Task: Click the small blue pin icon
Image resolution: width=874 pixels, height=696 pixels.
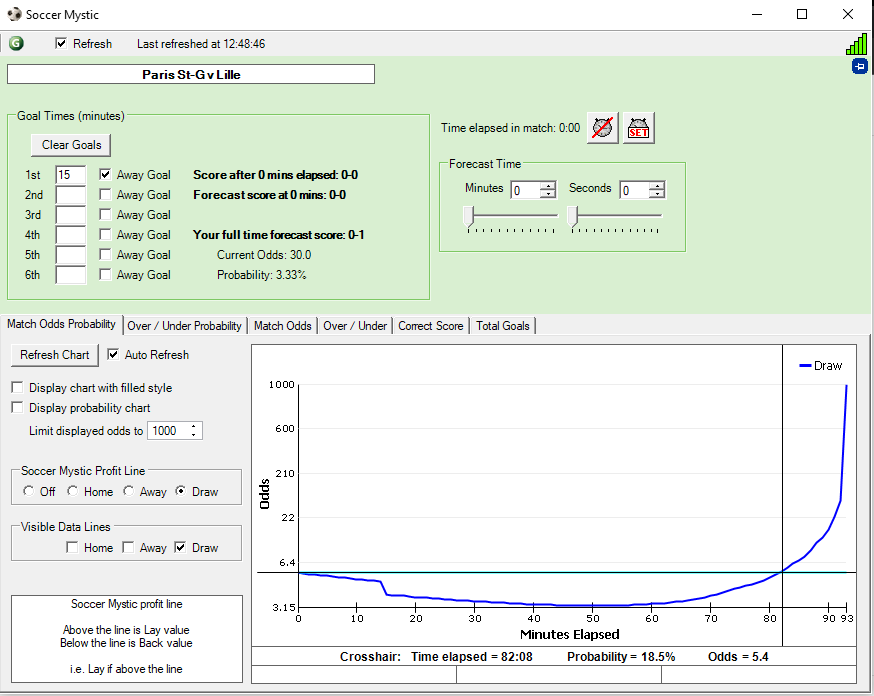Action: point(859,66)
